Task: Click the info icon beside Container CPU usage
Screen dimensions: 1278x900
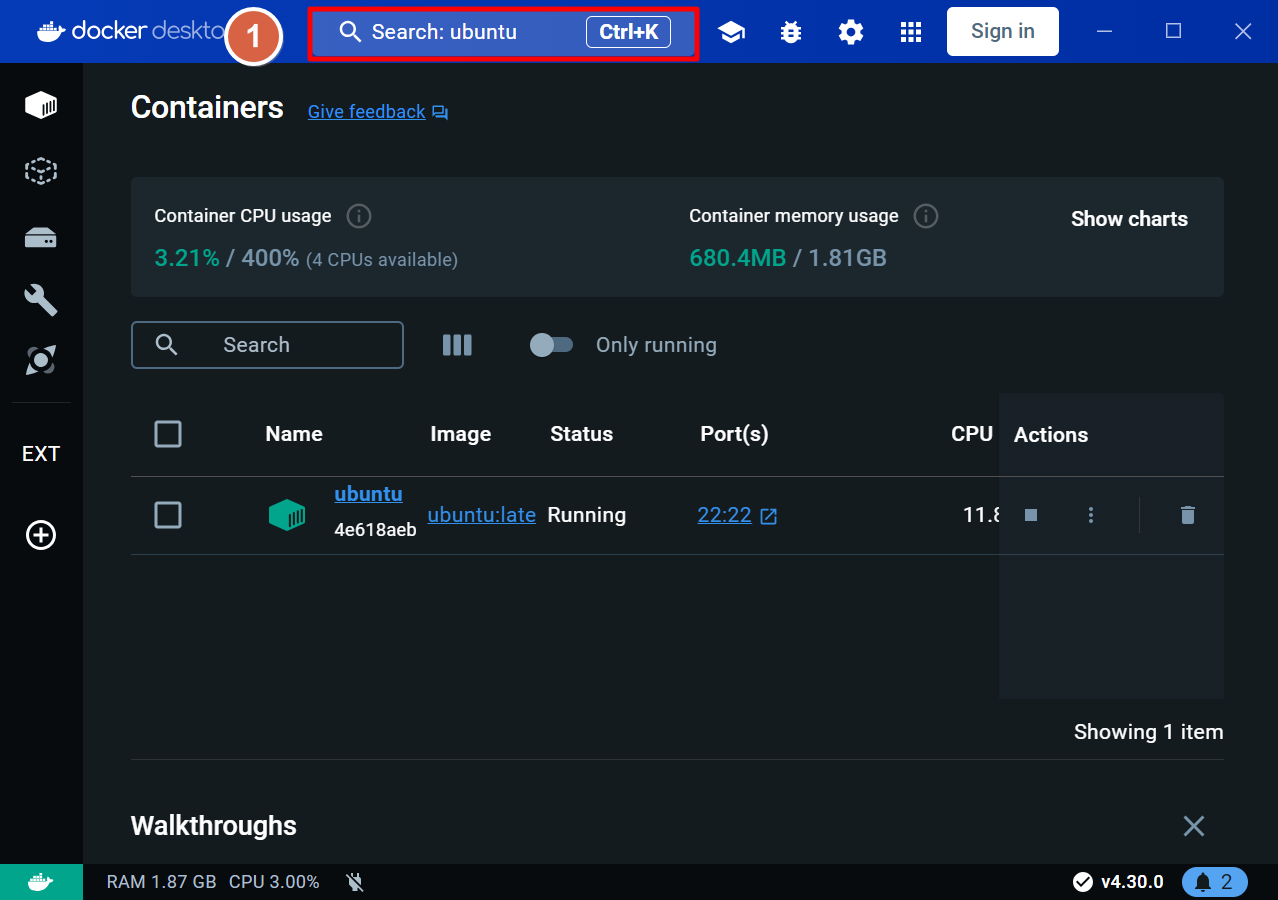Action: tap(359, 216)
